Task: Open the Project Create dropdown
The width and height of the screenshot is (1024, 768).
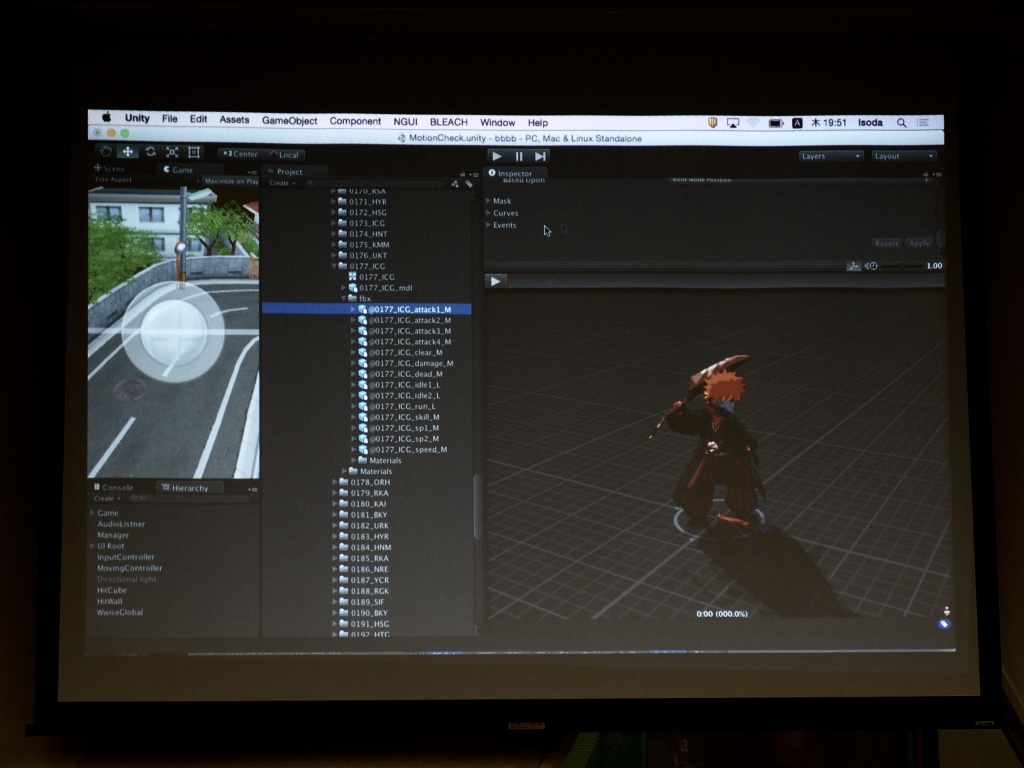Action: click(283, 183)
